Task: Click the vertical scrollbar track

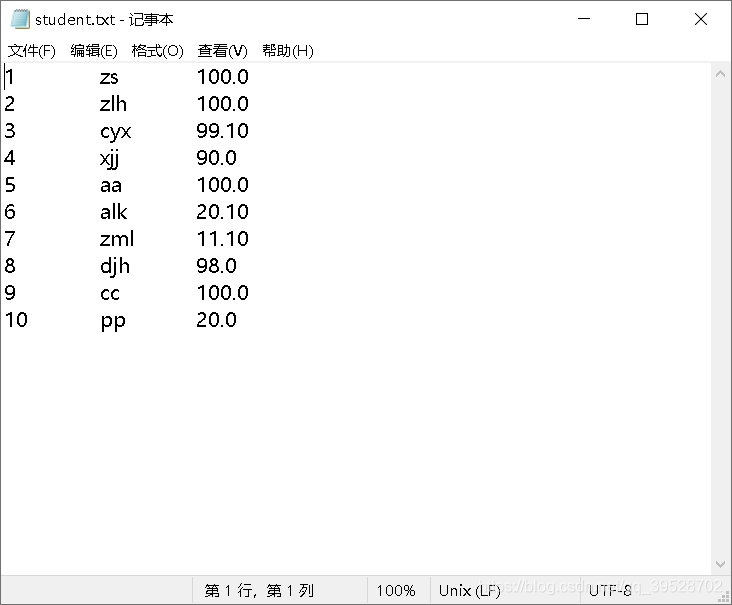Action: [x=721, y=320]
